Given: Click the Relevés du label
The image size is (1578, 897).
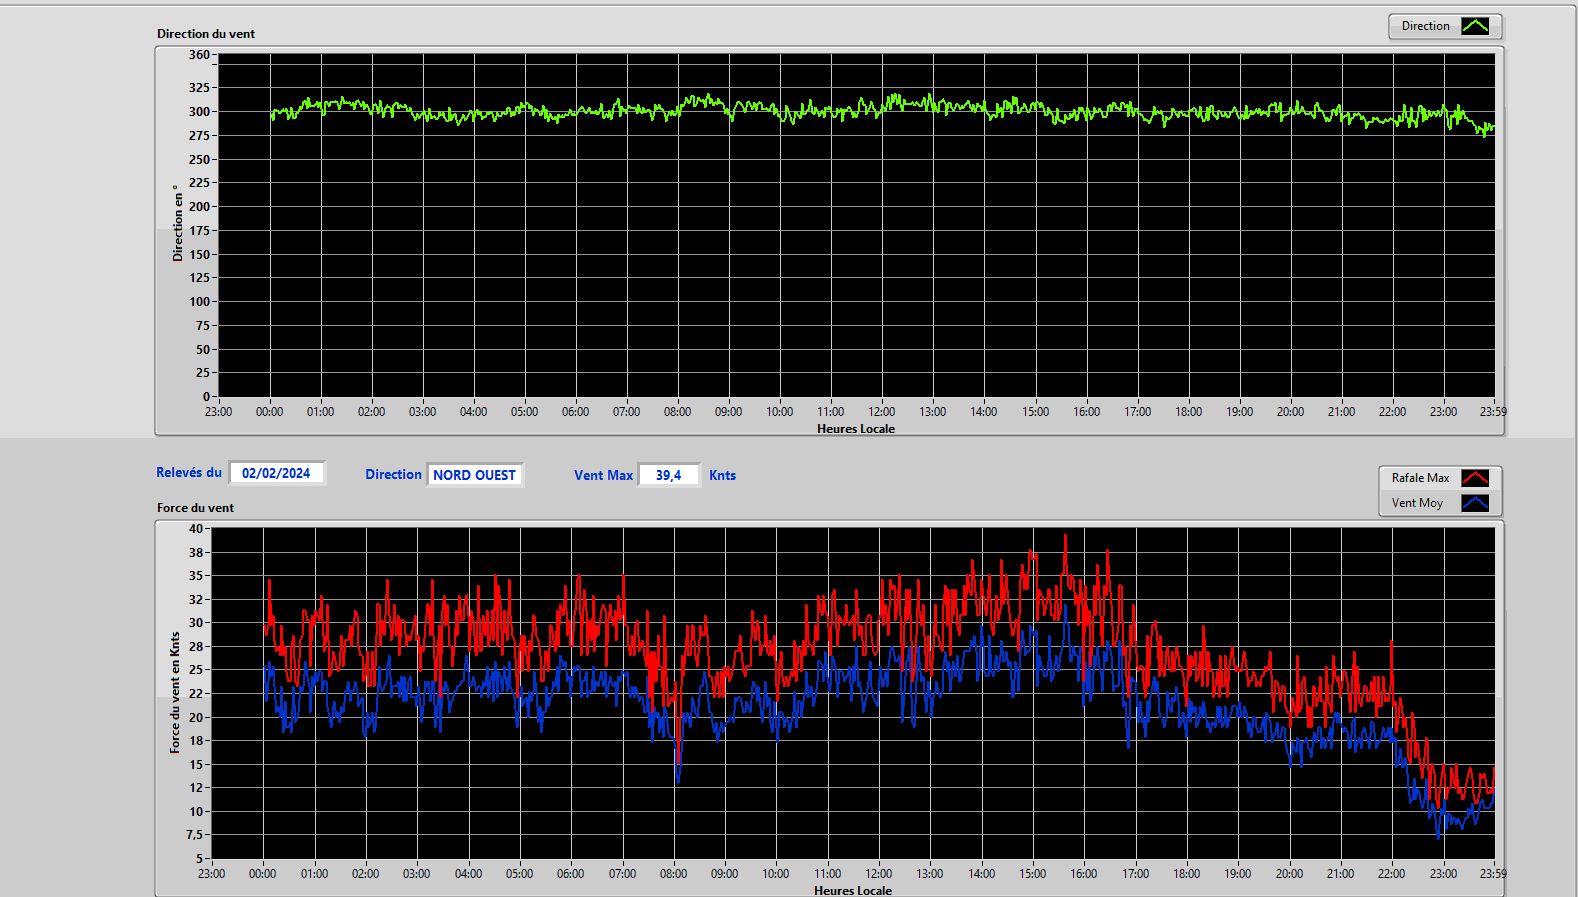Looking at the screenshot, I should 189,472.
